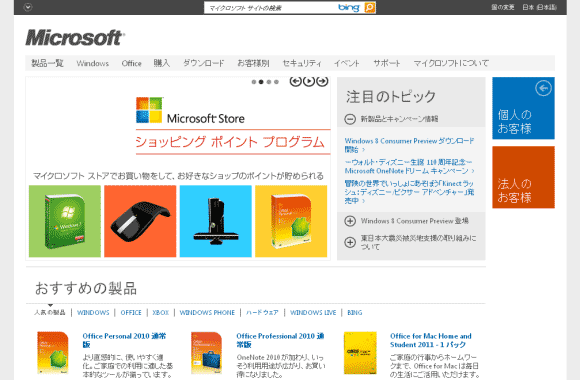The height and width of the screenshot is (380, 580).
Task: Select the WINDOWS product tab
Action: pyautogui.click(x=93, y=313)
